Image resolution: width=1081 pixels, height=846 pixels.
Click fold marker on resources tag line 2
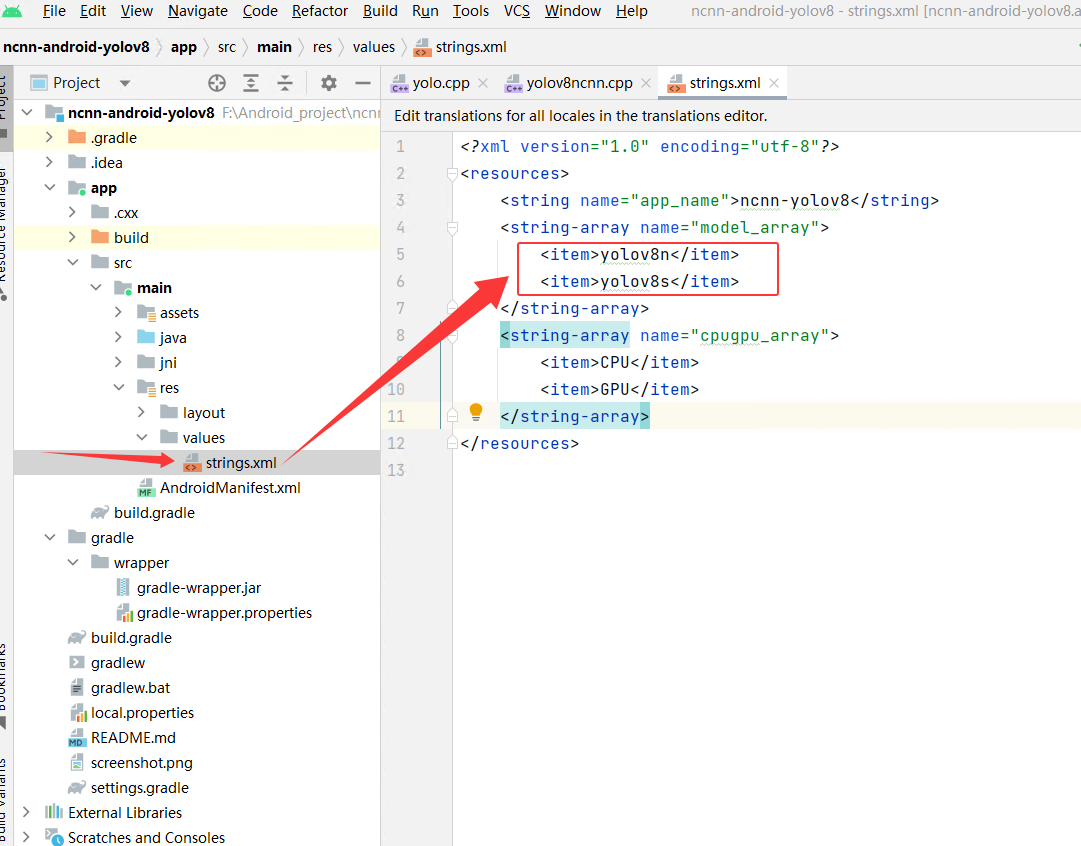(452, 174)
